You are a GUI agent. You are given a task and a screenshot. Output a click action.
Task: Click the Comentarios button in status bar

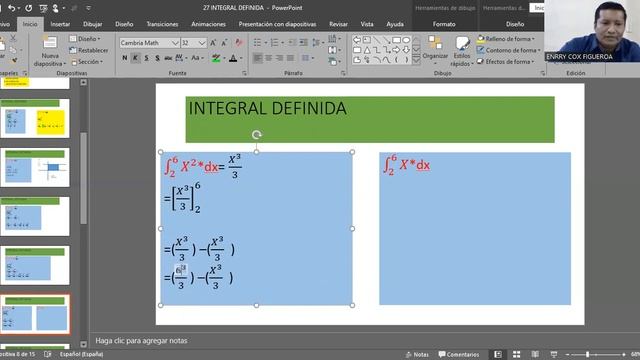pos(459,354)
